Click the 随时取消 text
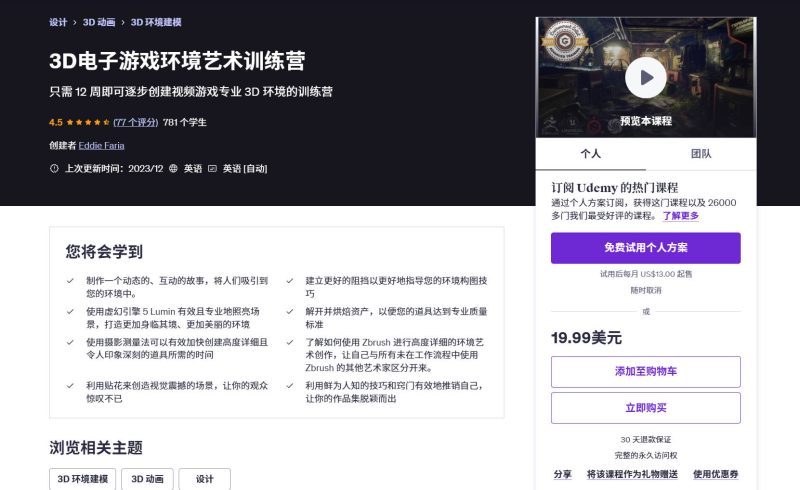Screen dimensions: 800x490 (x=645, y=290)
